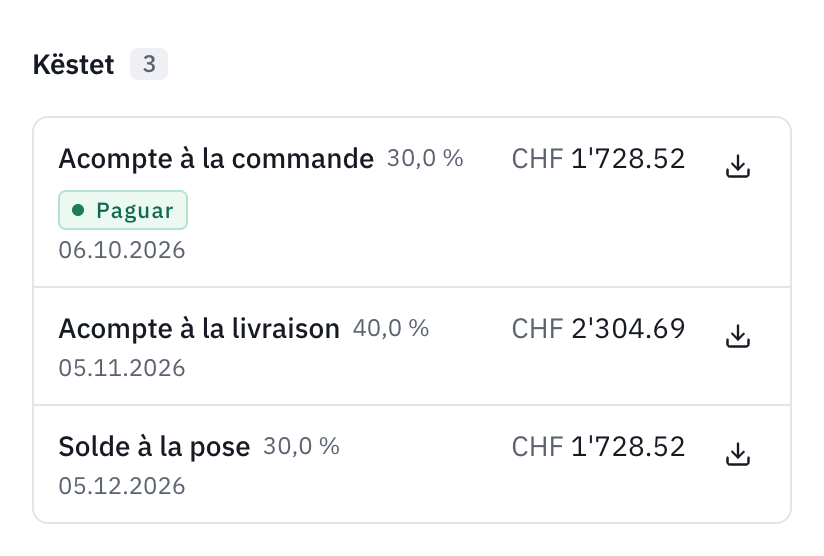Screen dimensions: 824x556
Task: Click the date 05.11.2026
Action: pos(122,368)
